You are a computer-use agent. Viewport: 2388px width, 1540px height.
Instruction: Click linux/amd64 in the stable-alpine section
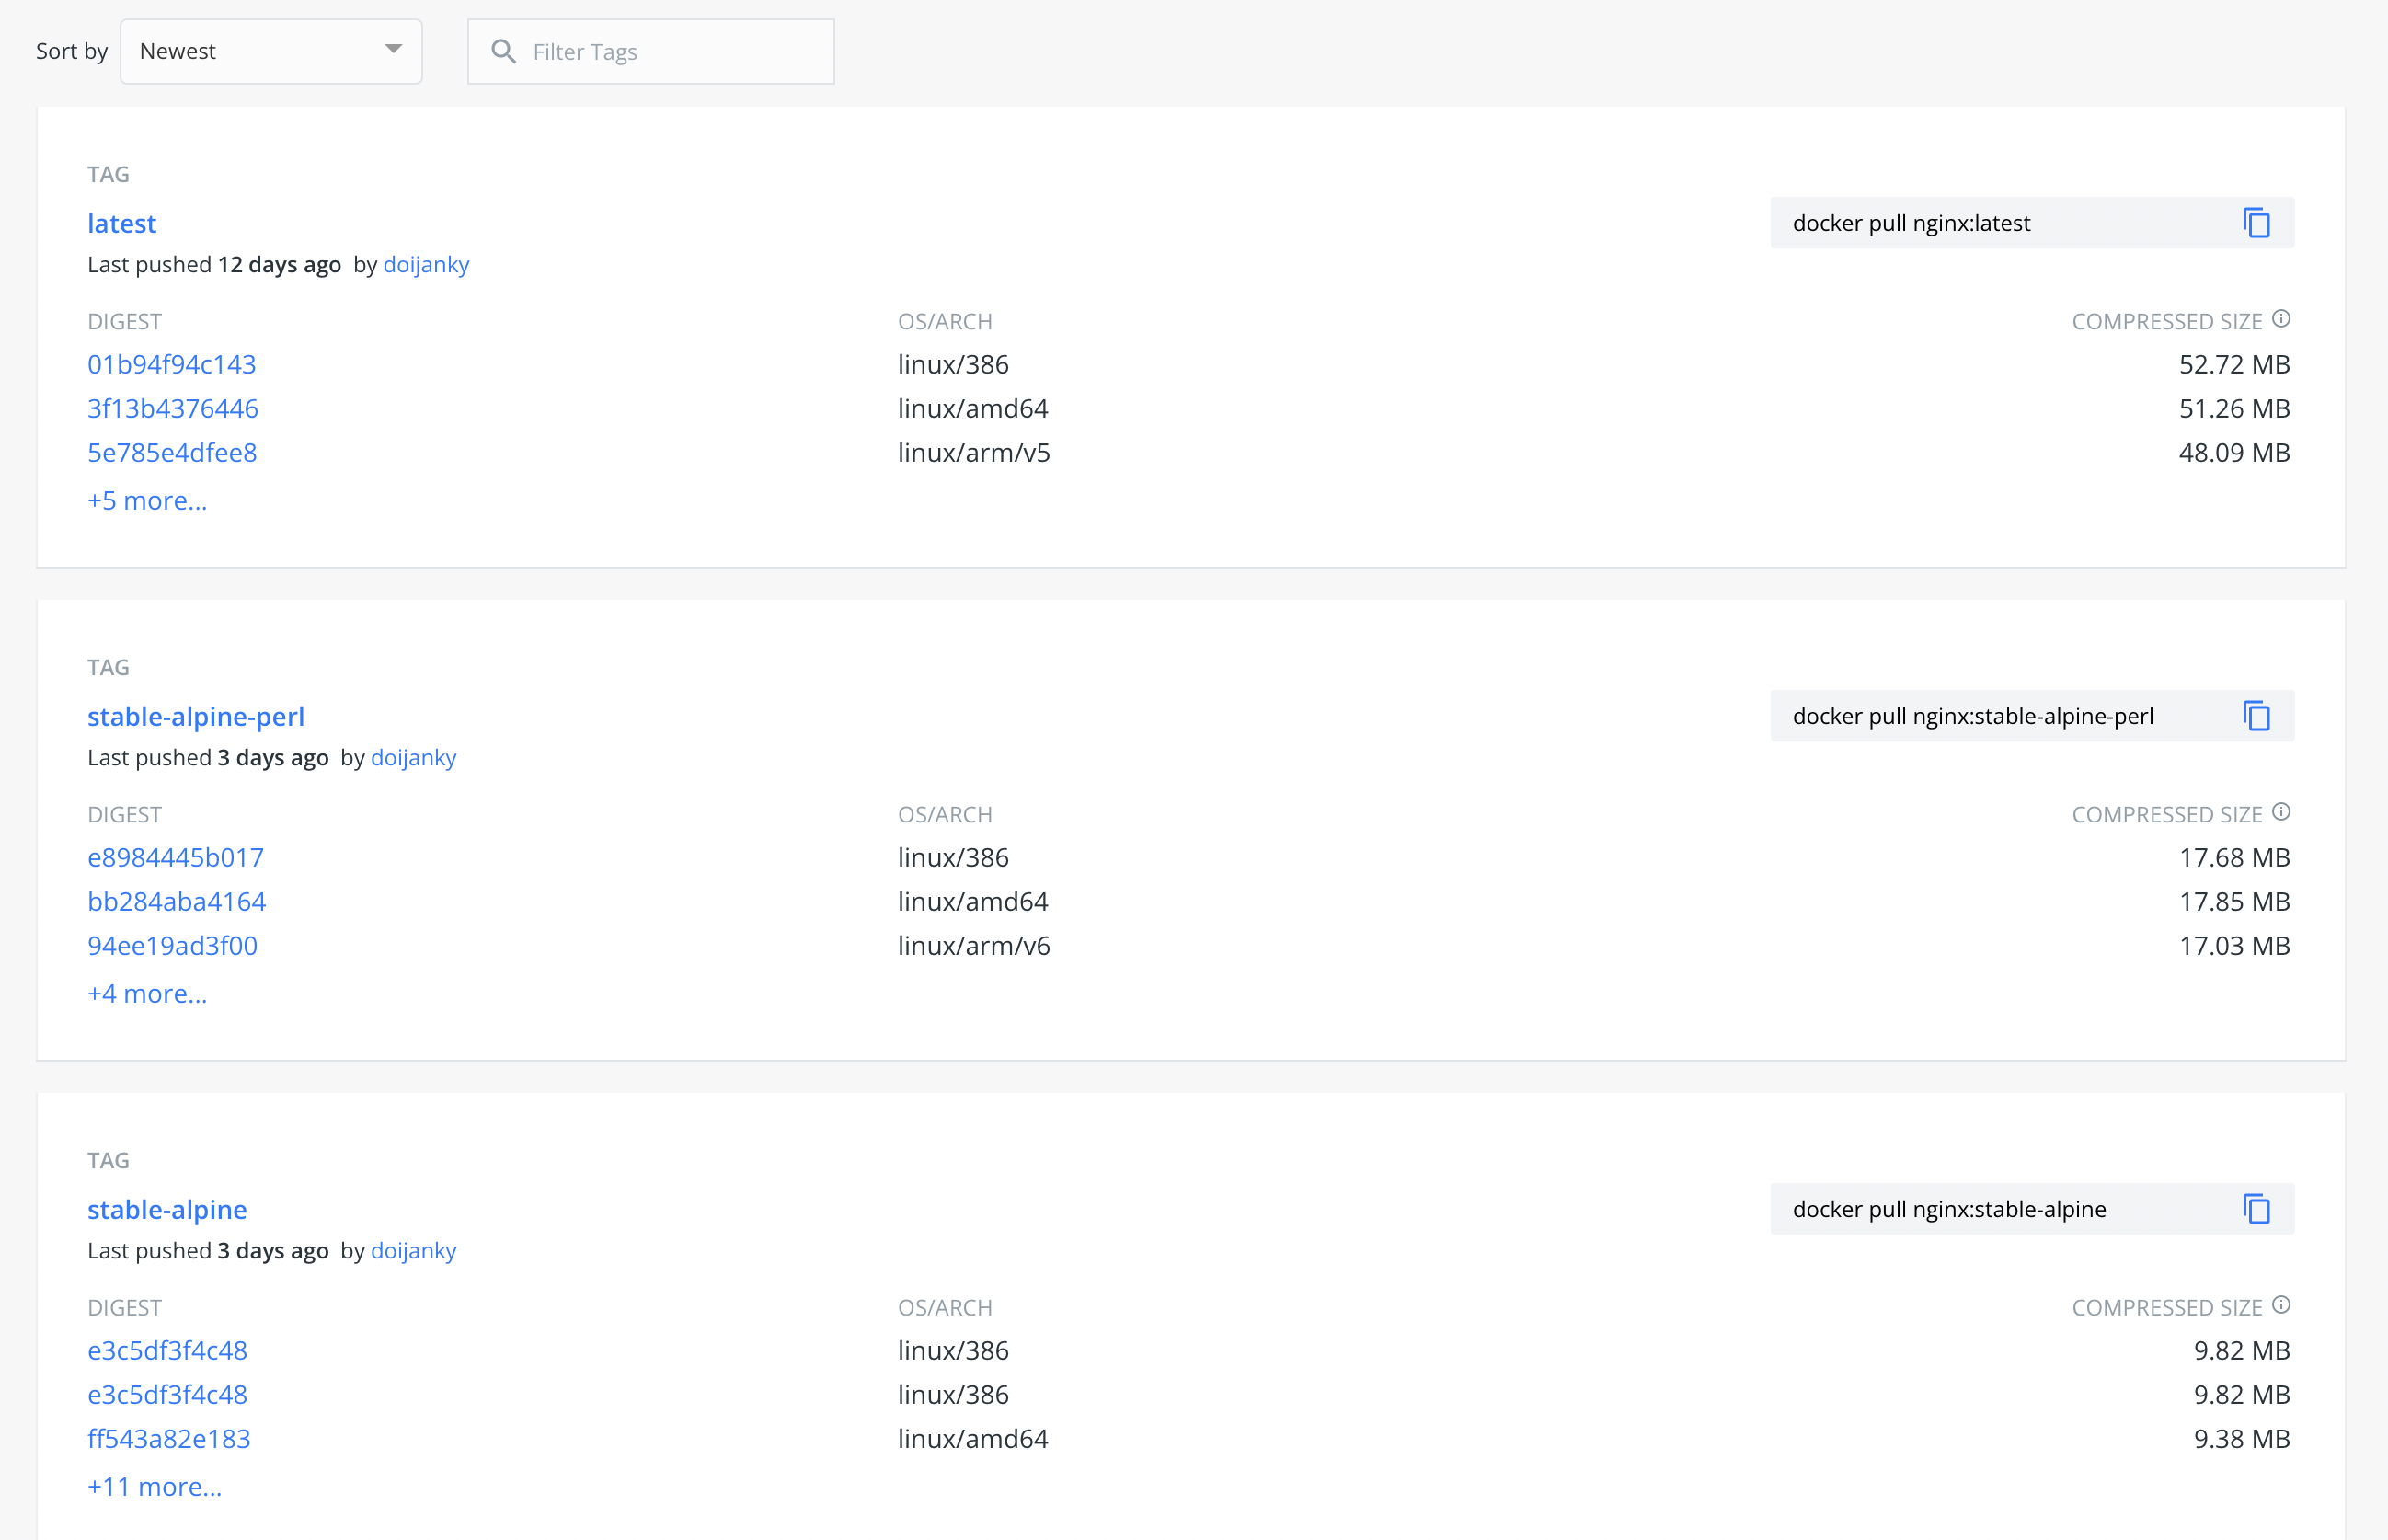[973, 1438]
